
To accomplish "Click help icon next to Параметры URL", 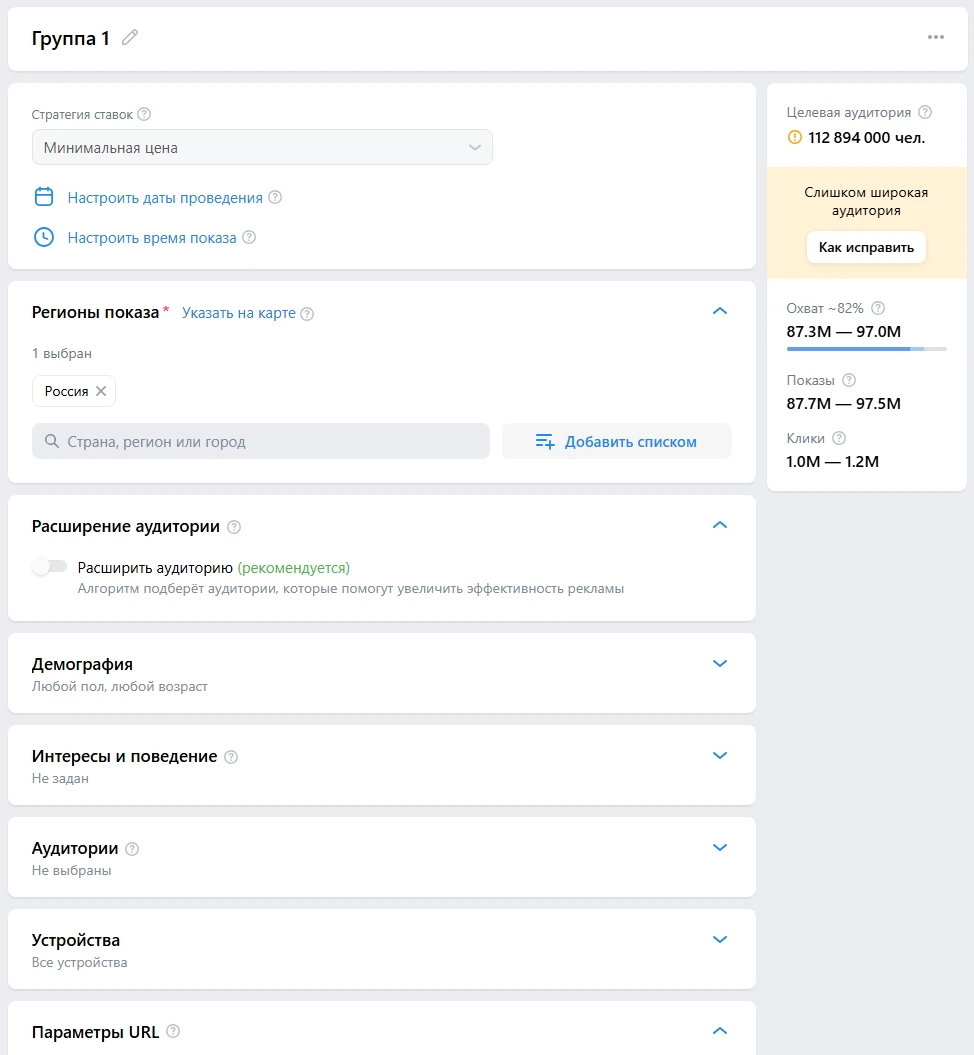I will point(173,1032).
